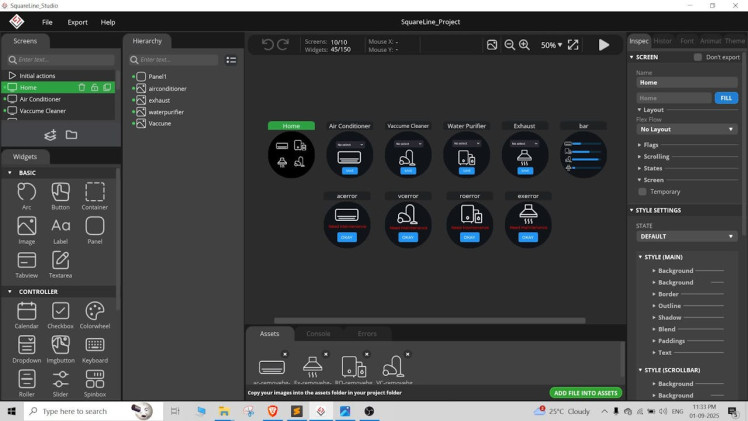Image resolution: width=748 pixels, height=421 pixels.
Task: Click the play simulation button
Action: click(x=603, y=45)
